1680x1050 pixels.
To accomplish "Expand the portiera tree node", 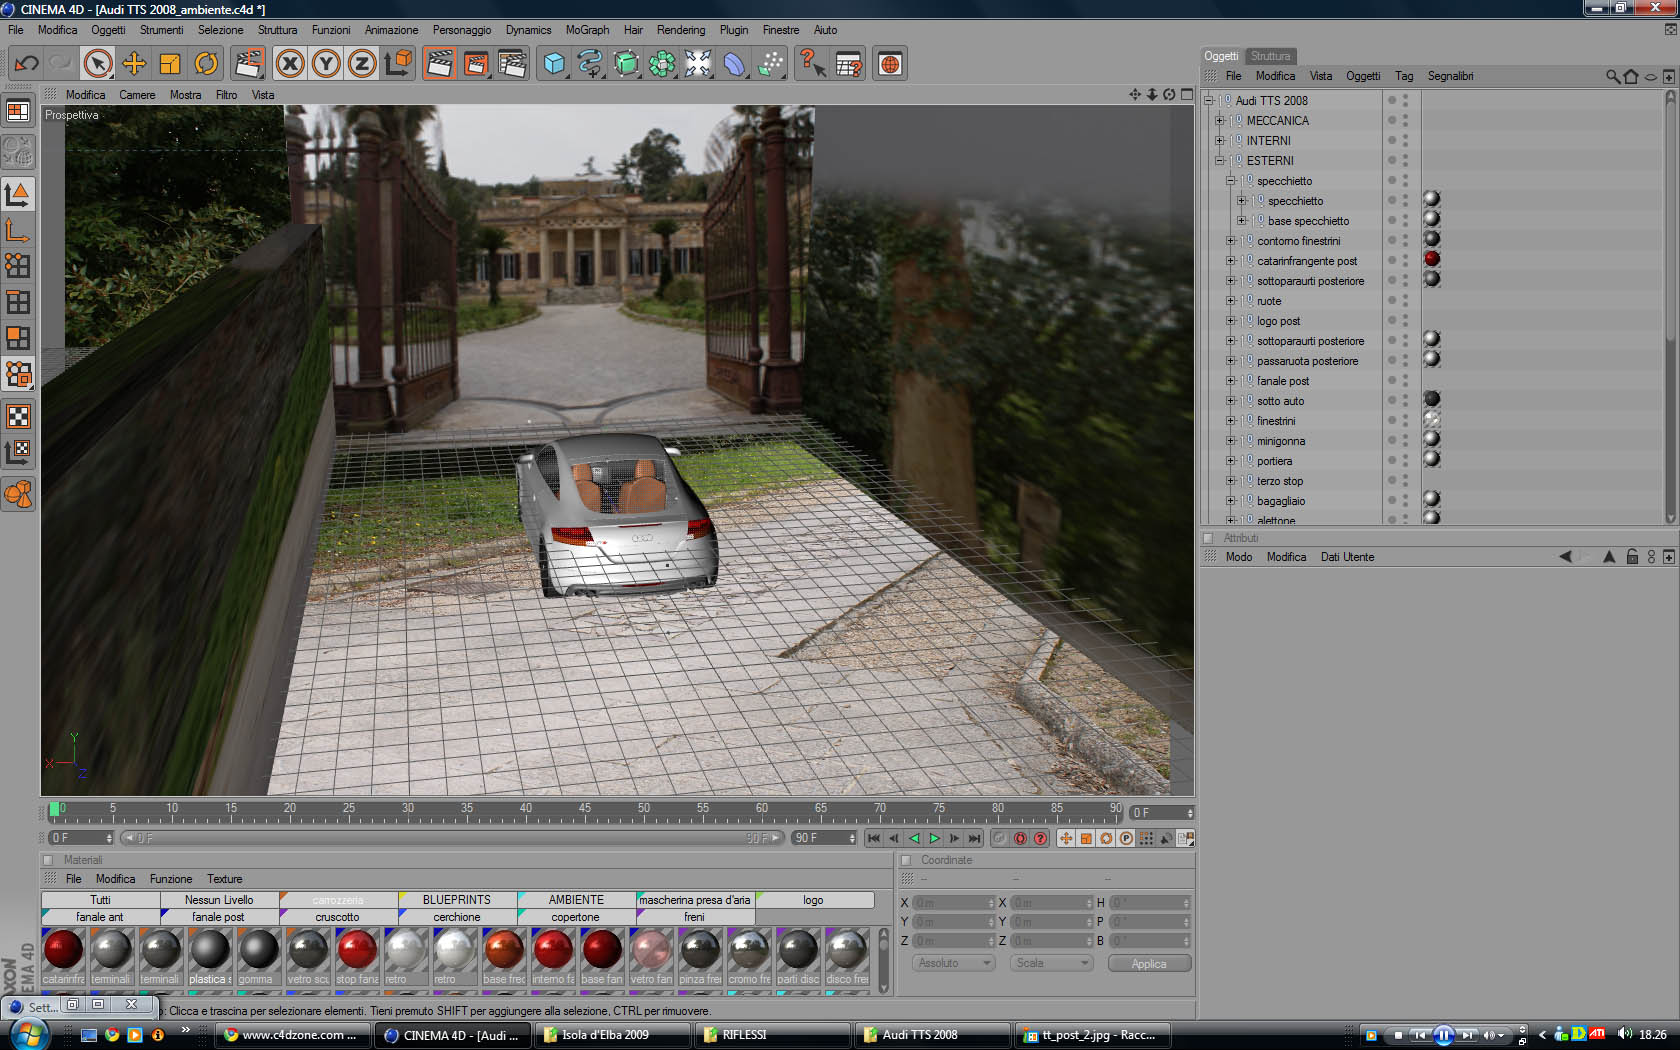I will coord(1230,461).
